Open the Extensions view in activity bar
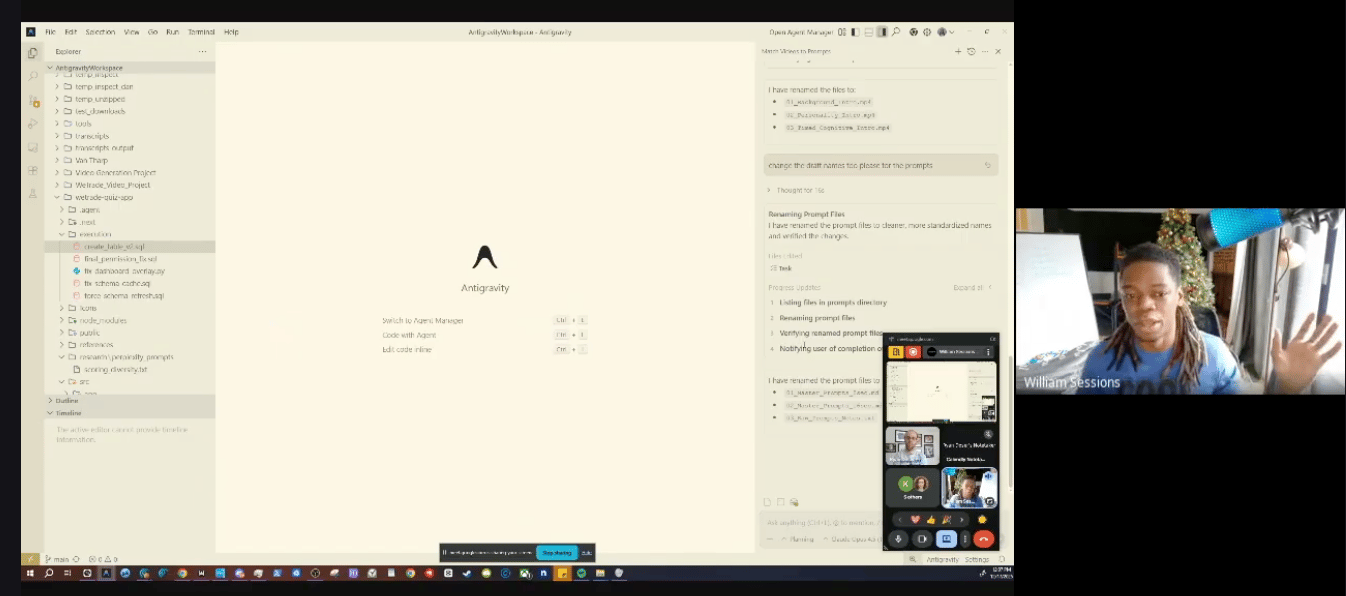This screenshot has height=596, width=1346. point(33,170)
